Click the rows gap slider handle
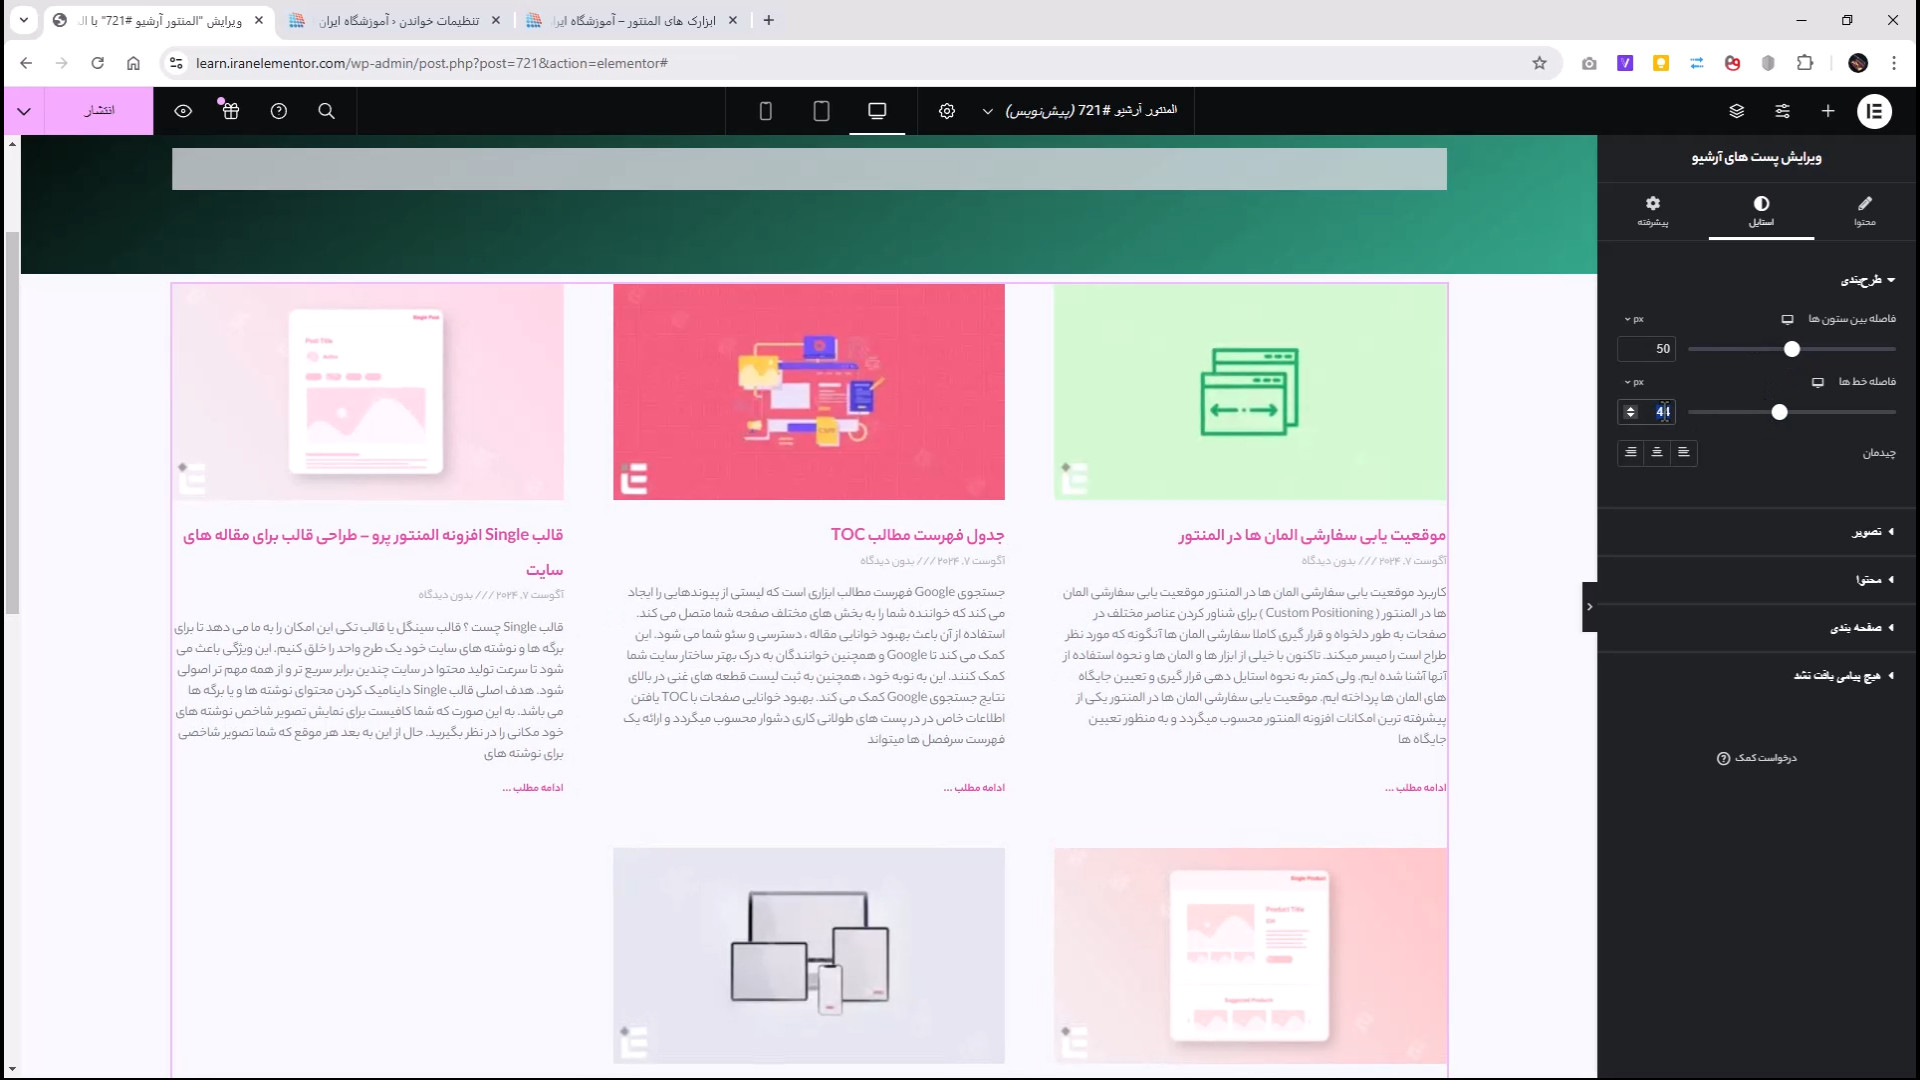This screenshot has width=1920, height=1080. point(1779,412)
